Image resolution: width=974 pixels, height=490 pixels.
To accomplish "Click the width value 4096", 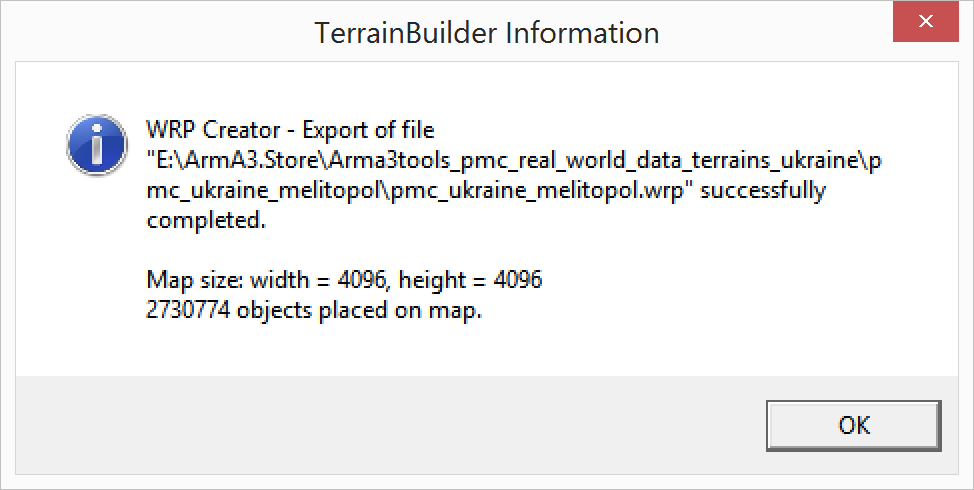I will pyautogui.click(x=362, y=279).
